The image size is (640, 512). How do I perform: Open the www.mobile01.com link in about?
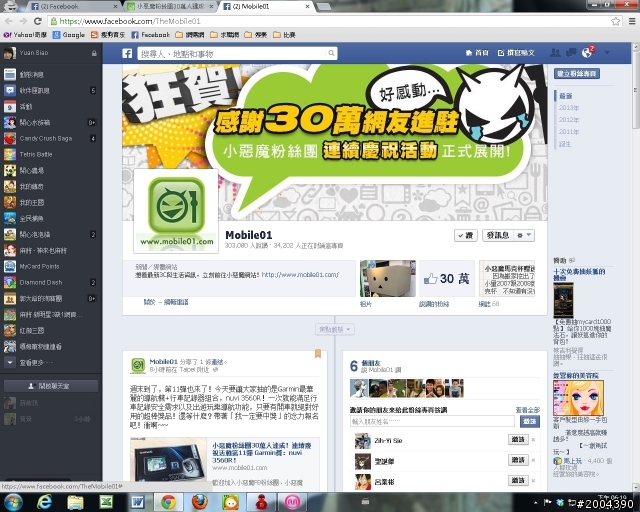pos(300,275)
